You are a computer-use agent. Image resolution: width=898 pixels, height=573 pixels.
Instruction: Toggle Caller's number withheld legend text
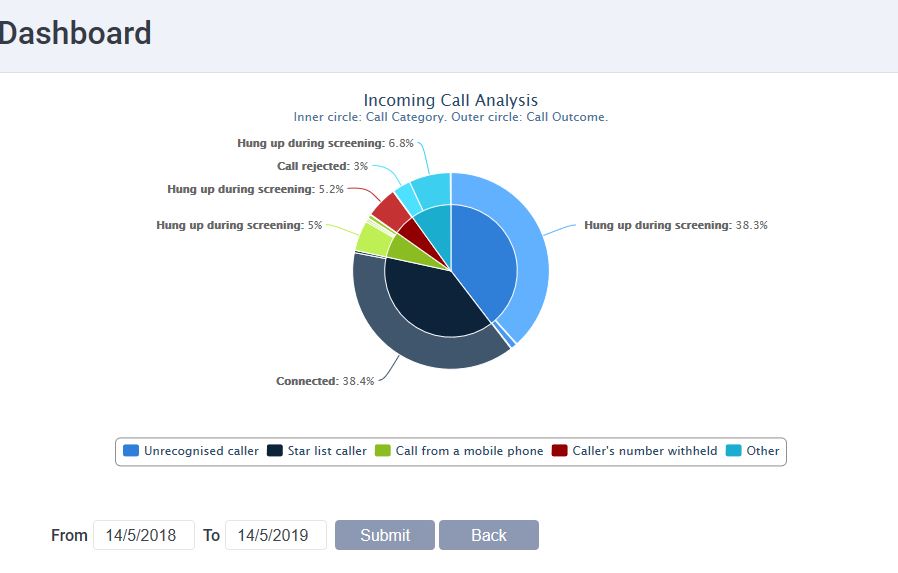click(644, 451)
